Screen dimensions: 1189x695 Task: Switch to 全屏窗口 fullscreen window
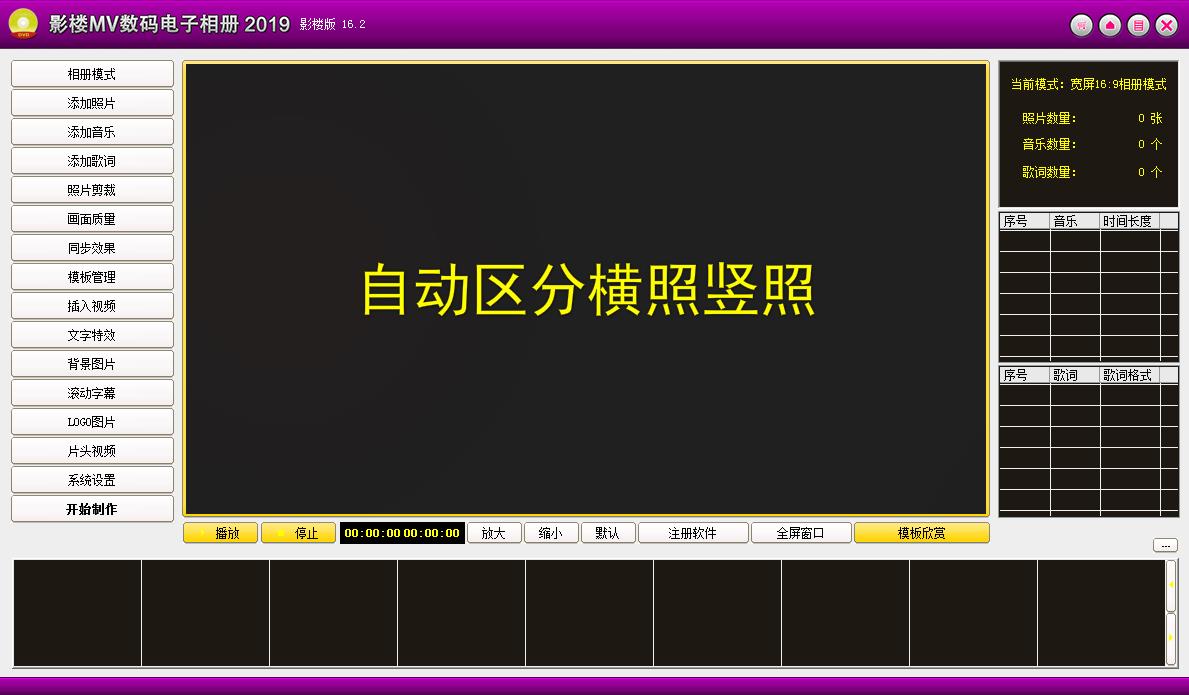801,533
